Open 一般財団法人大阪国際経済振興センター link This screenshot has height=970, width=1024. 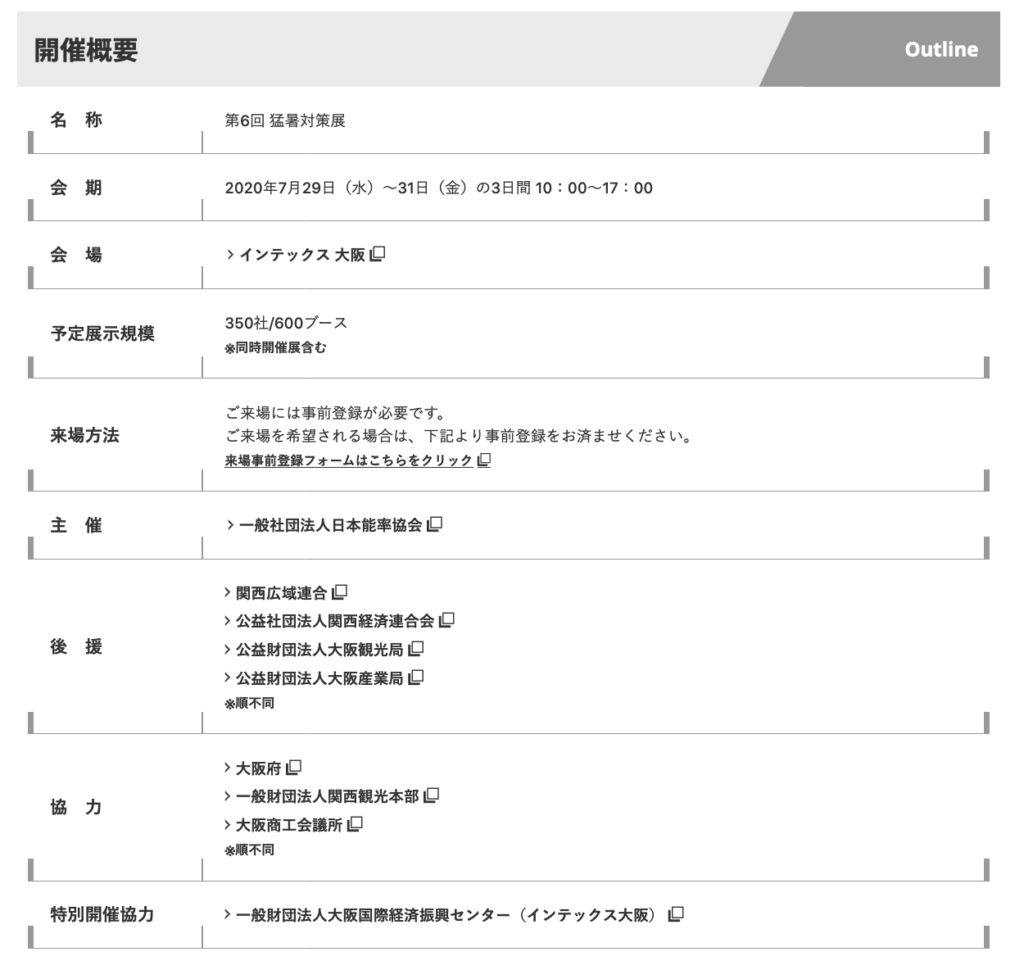click(445, 916)
